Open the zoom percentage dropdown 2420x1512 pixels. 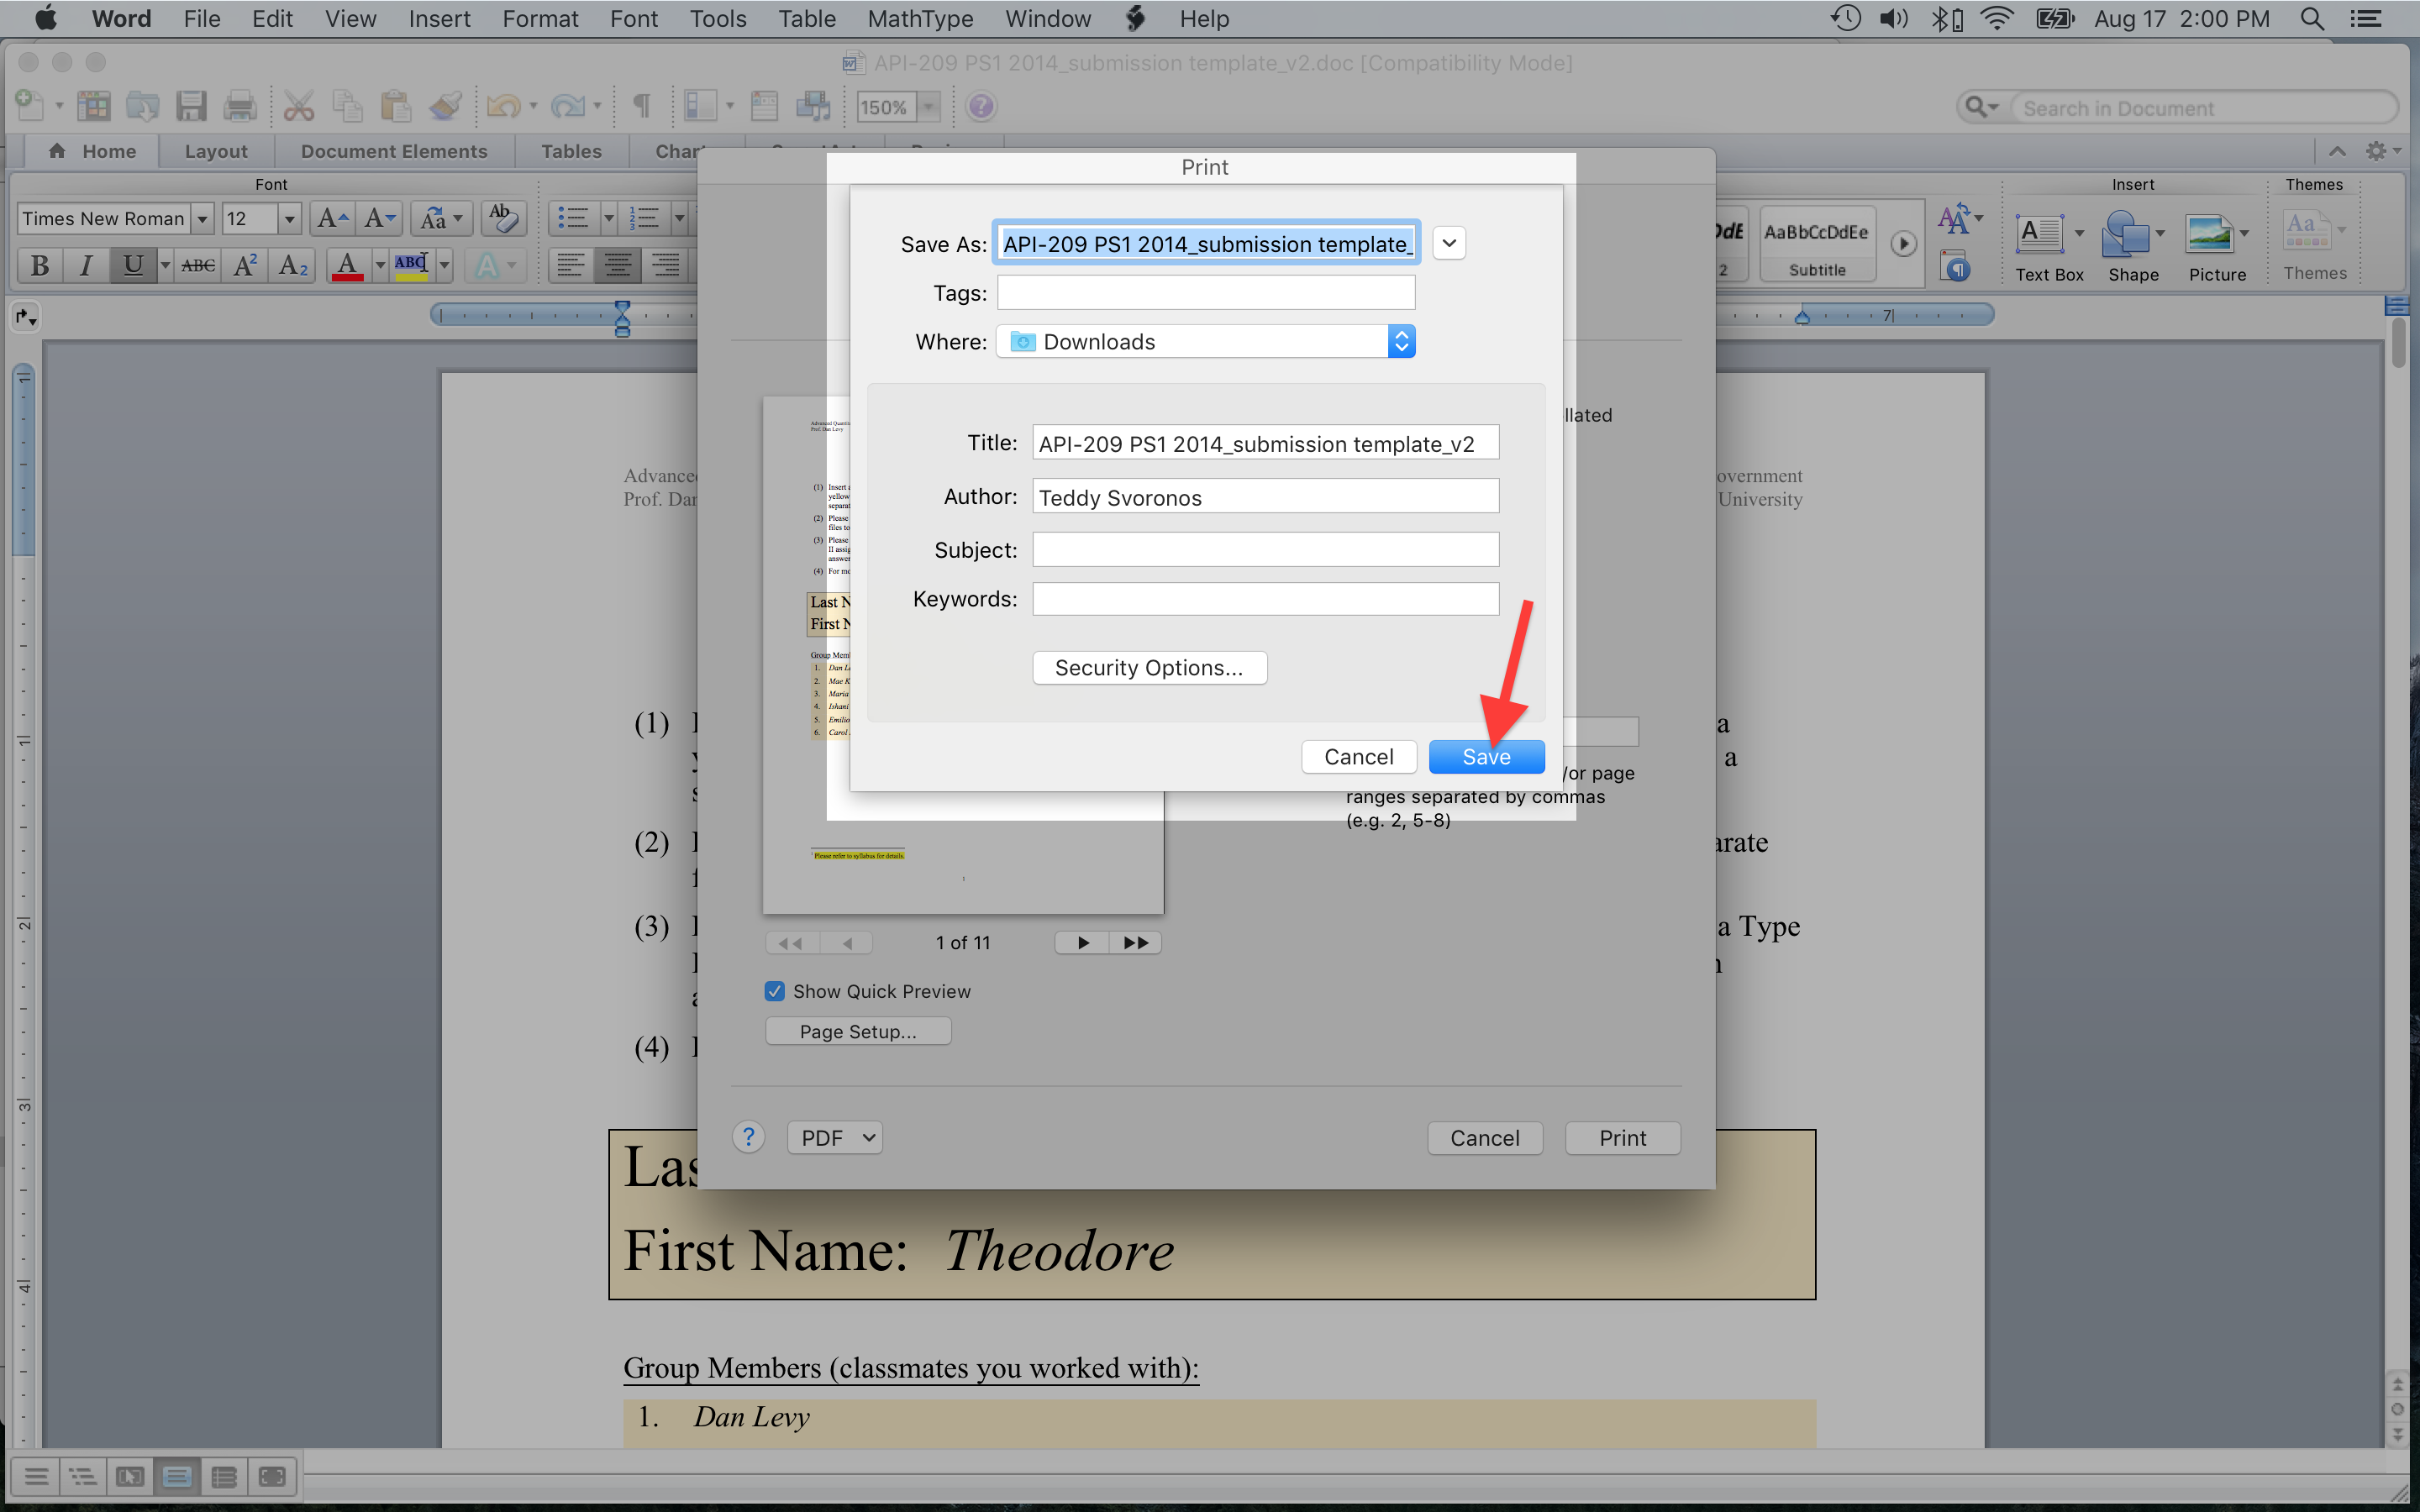coord(929,107)
